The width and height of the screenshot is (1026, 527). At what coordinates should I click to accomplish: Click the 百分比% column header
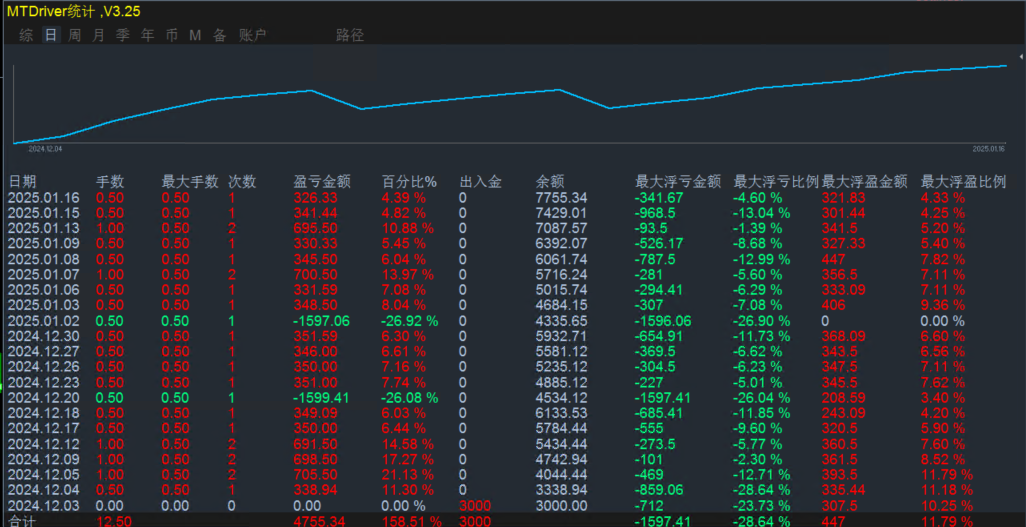409,181
